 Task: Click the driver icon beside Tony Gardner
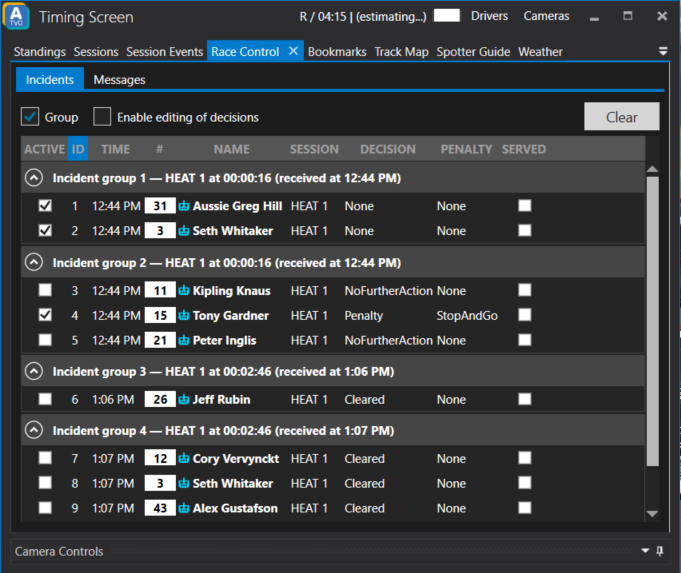[x=184, y=315]
